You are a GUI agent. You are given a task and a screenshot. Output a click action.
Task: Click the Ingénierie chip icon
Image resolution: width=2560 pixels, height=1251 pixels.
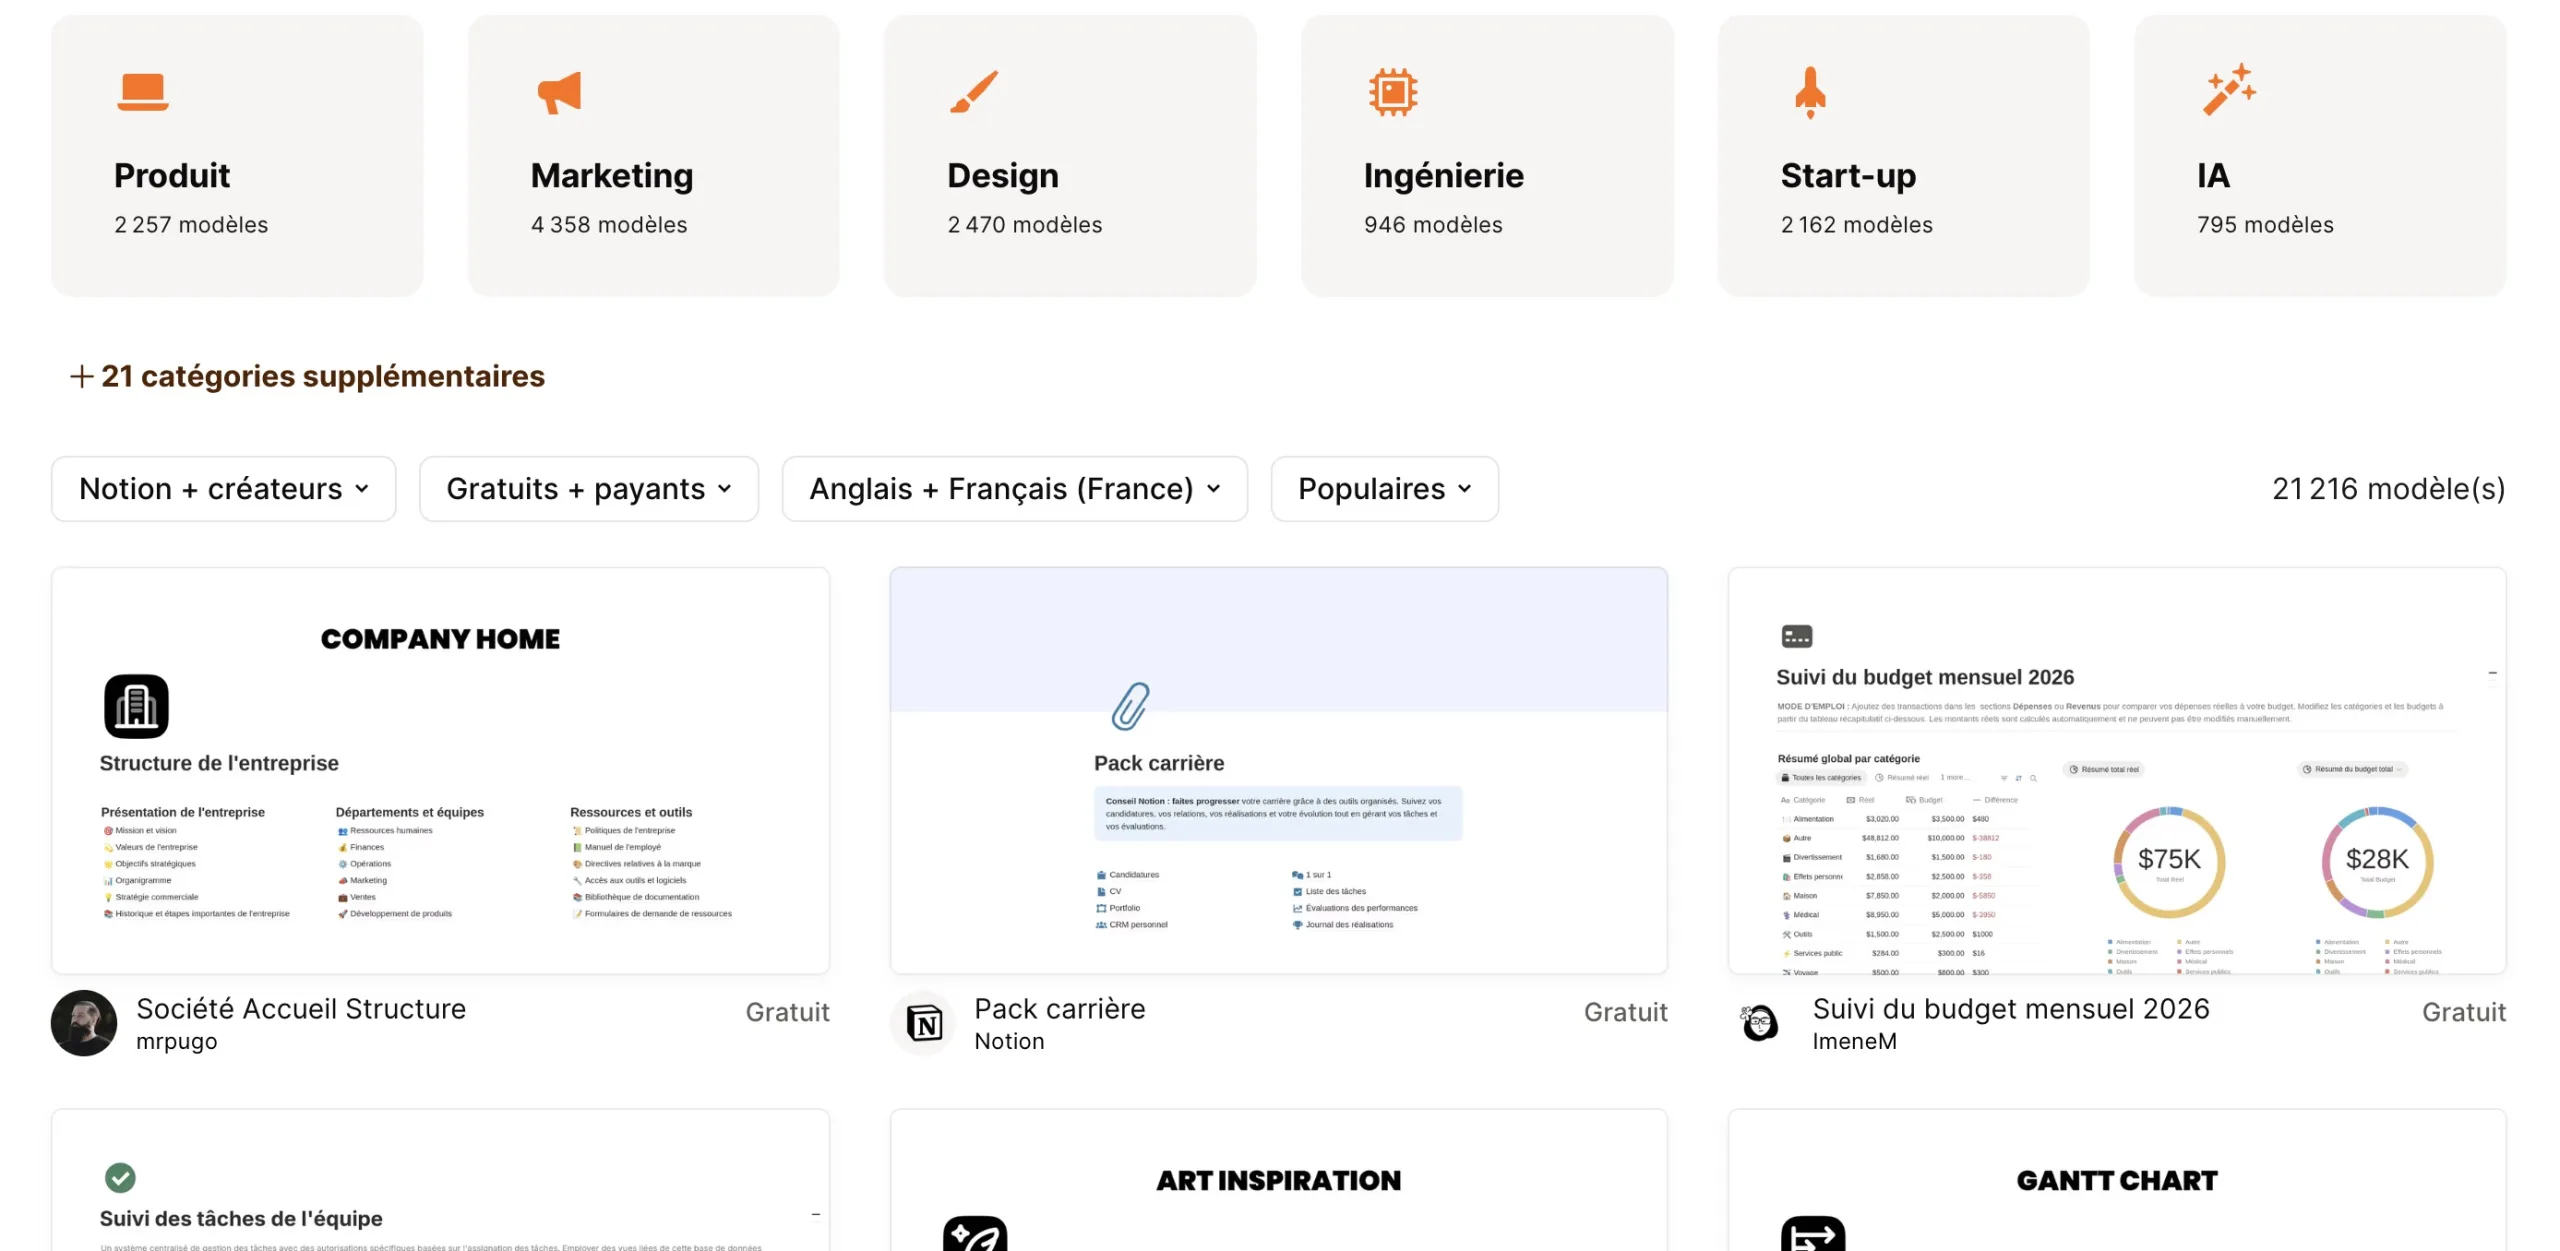point(1392,92)
